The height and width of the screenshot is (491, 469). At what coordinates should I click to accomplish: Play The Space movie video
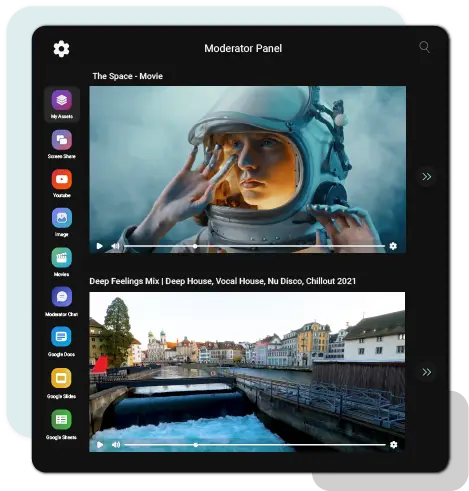99,246
